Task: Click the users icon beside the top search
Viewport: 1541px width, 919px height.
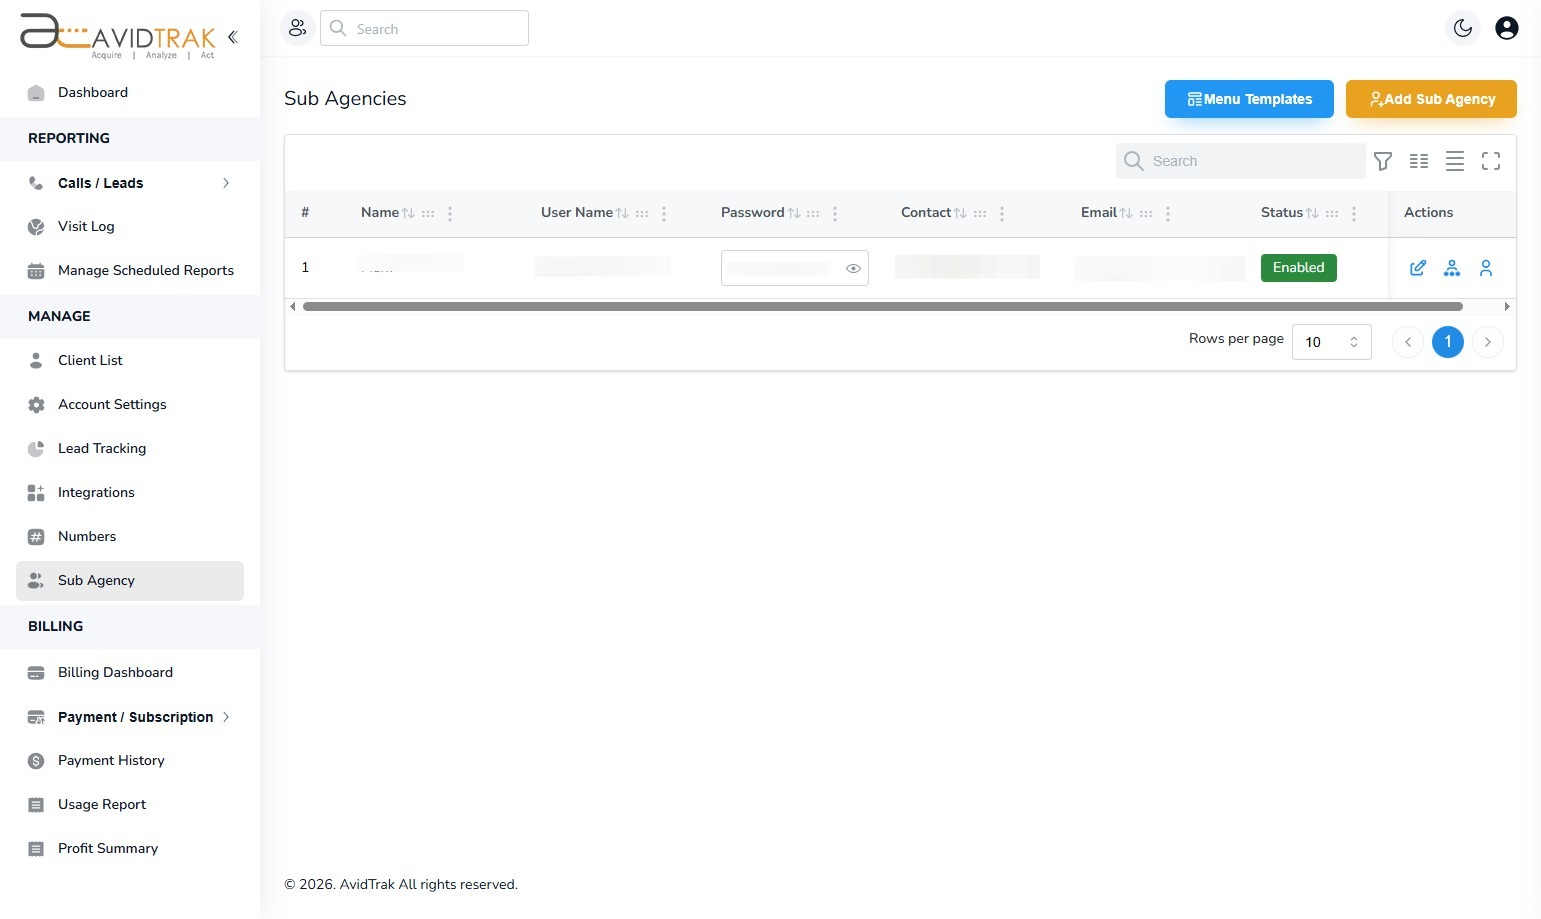Action: (297, 28)
